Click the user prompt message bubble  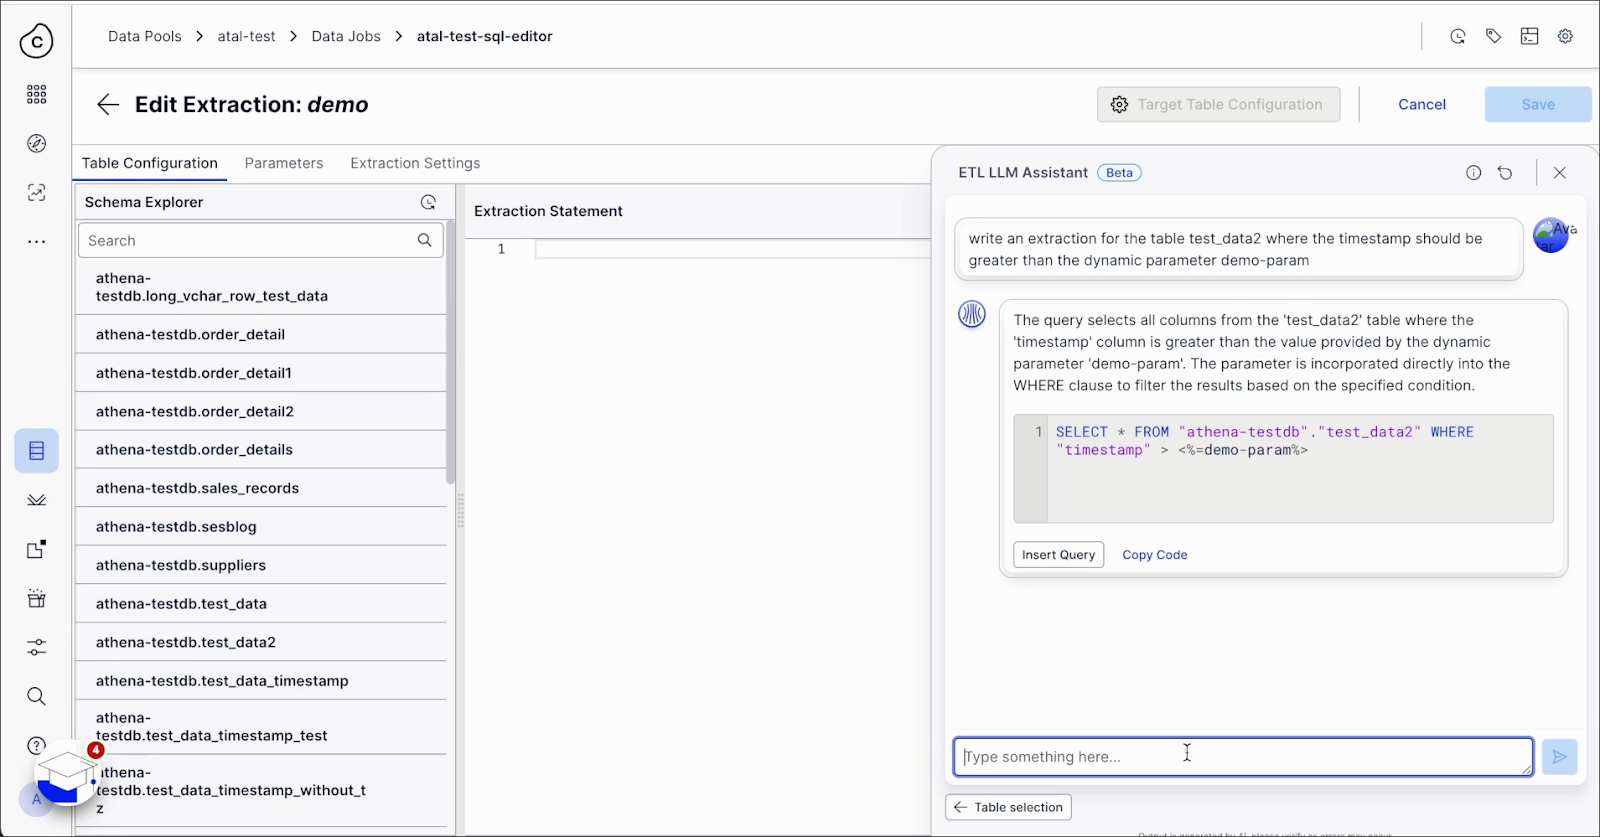tap(1238, 249)
